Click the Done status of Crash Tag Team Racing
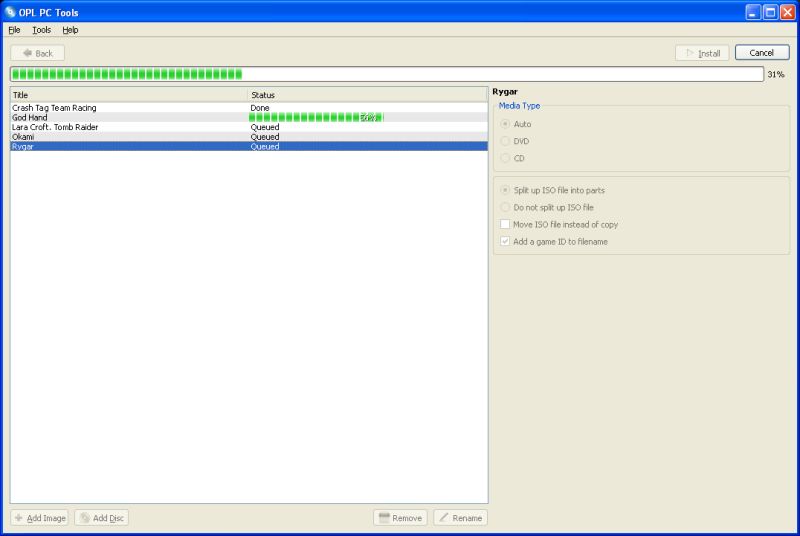Viewport: 800px width, 536px height. click(260, 108)
